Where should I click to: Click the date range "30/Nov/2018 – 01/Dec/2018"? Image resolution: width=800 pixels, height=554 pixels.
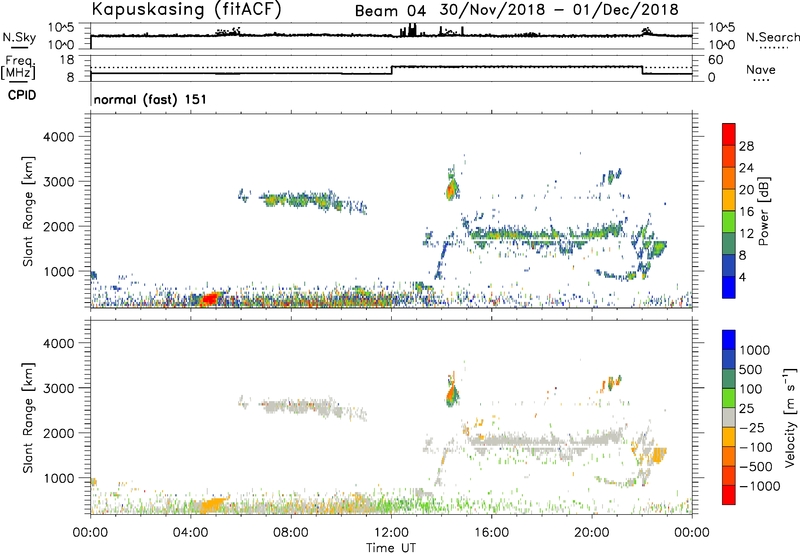click(x=559, y=10)
